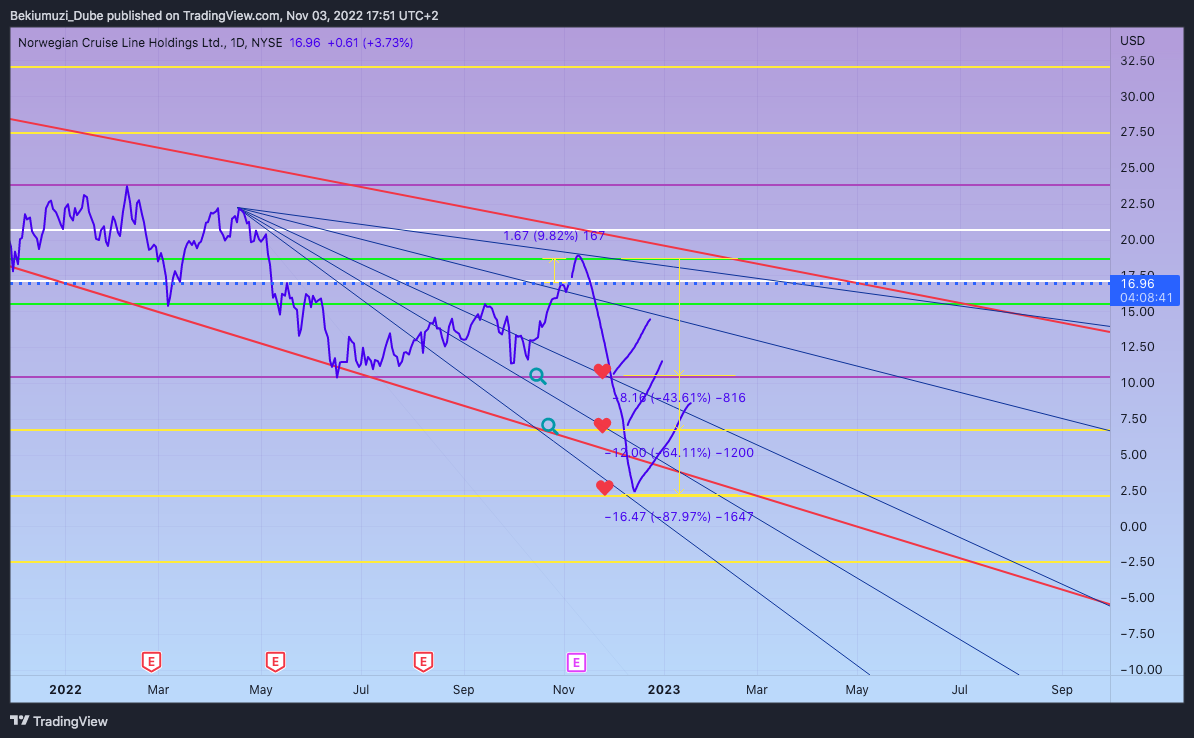The width and height of the screenshot is (1194, 738).
Task: Click the −5.00 price axis label
Action: pyautogui.click(x=1137, y=597)
